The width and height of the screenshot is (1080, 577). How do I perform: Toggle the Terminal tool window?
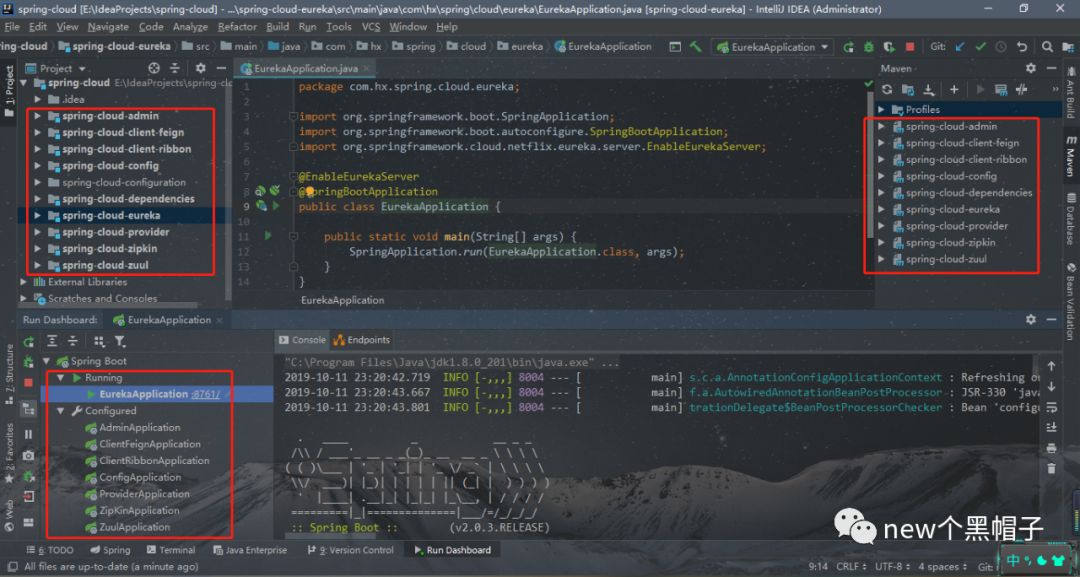click(x=171, y=550)
